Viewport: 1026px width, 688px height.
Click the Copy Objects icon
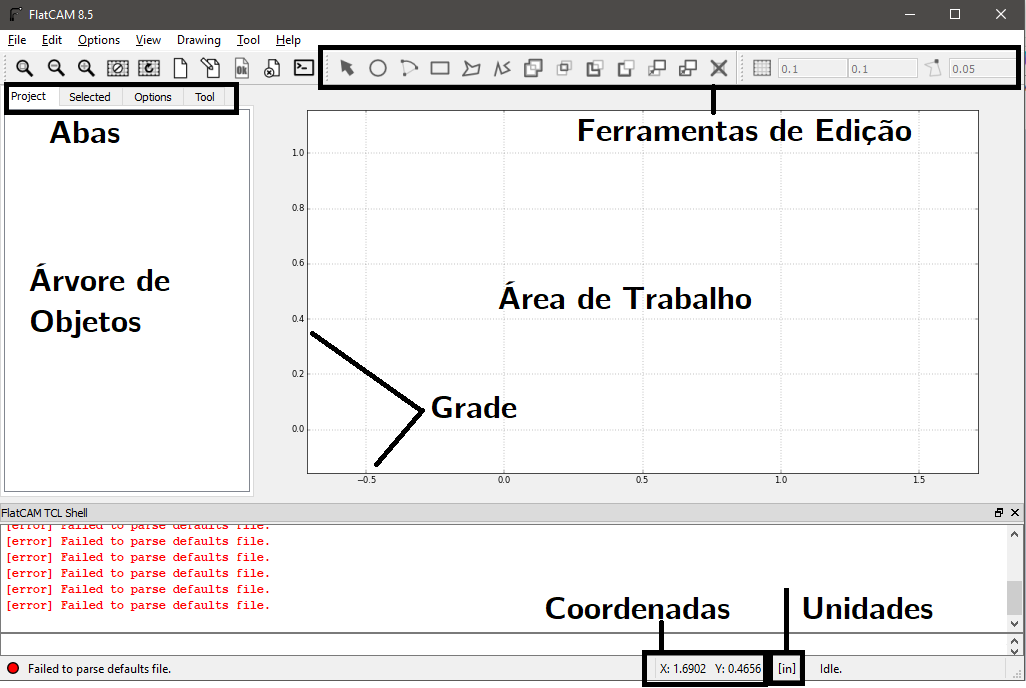(x=688, y=68)
